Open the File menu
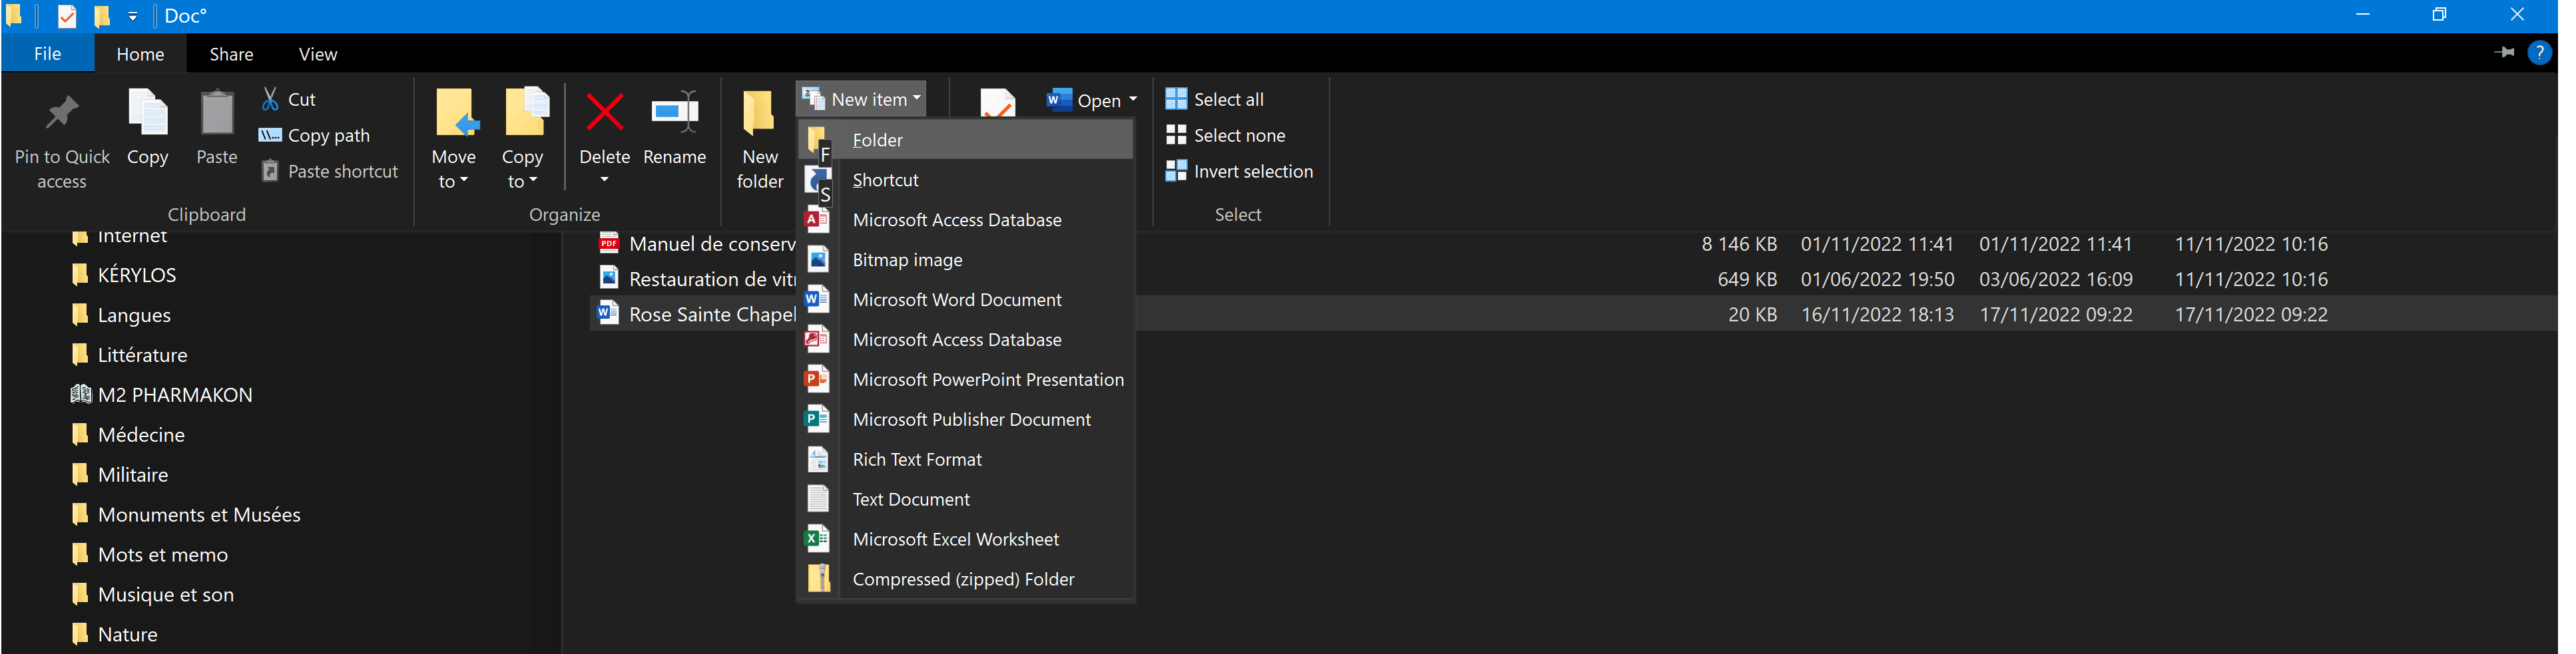The height and width of the screenshot is (654, 2576). (x=47, y=53)
